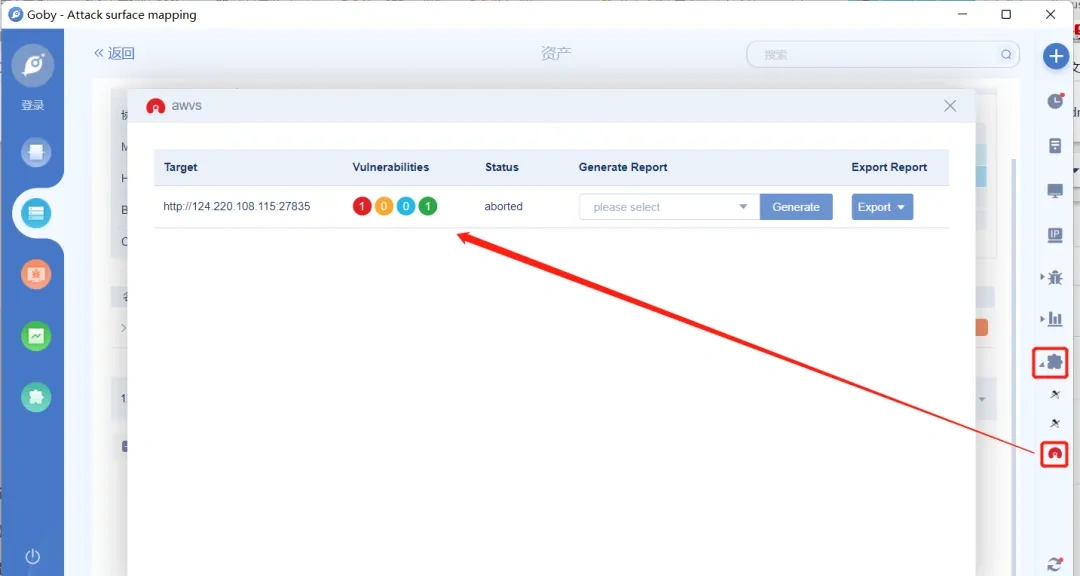Open the IP library icon
Screen dimensions: 1080x576
(x=1055, y=236)
